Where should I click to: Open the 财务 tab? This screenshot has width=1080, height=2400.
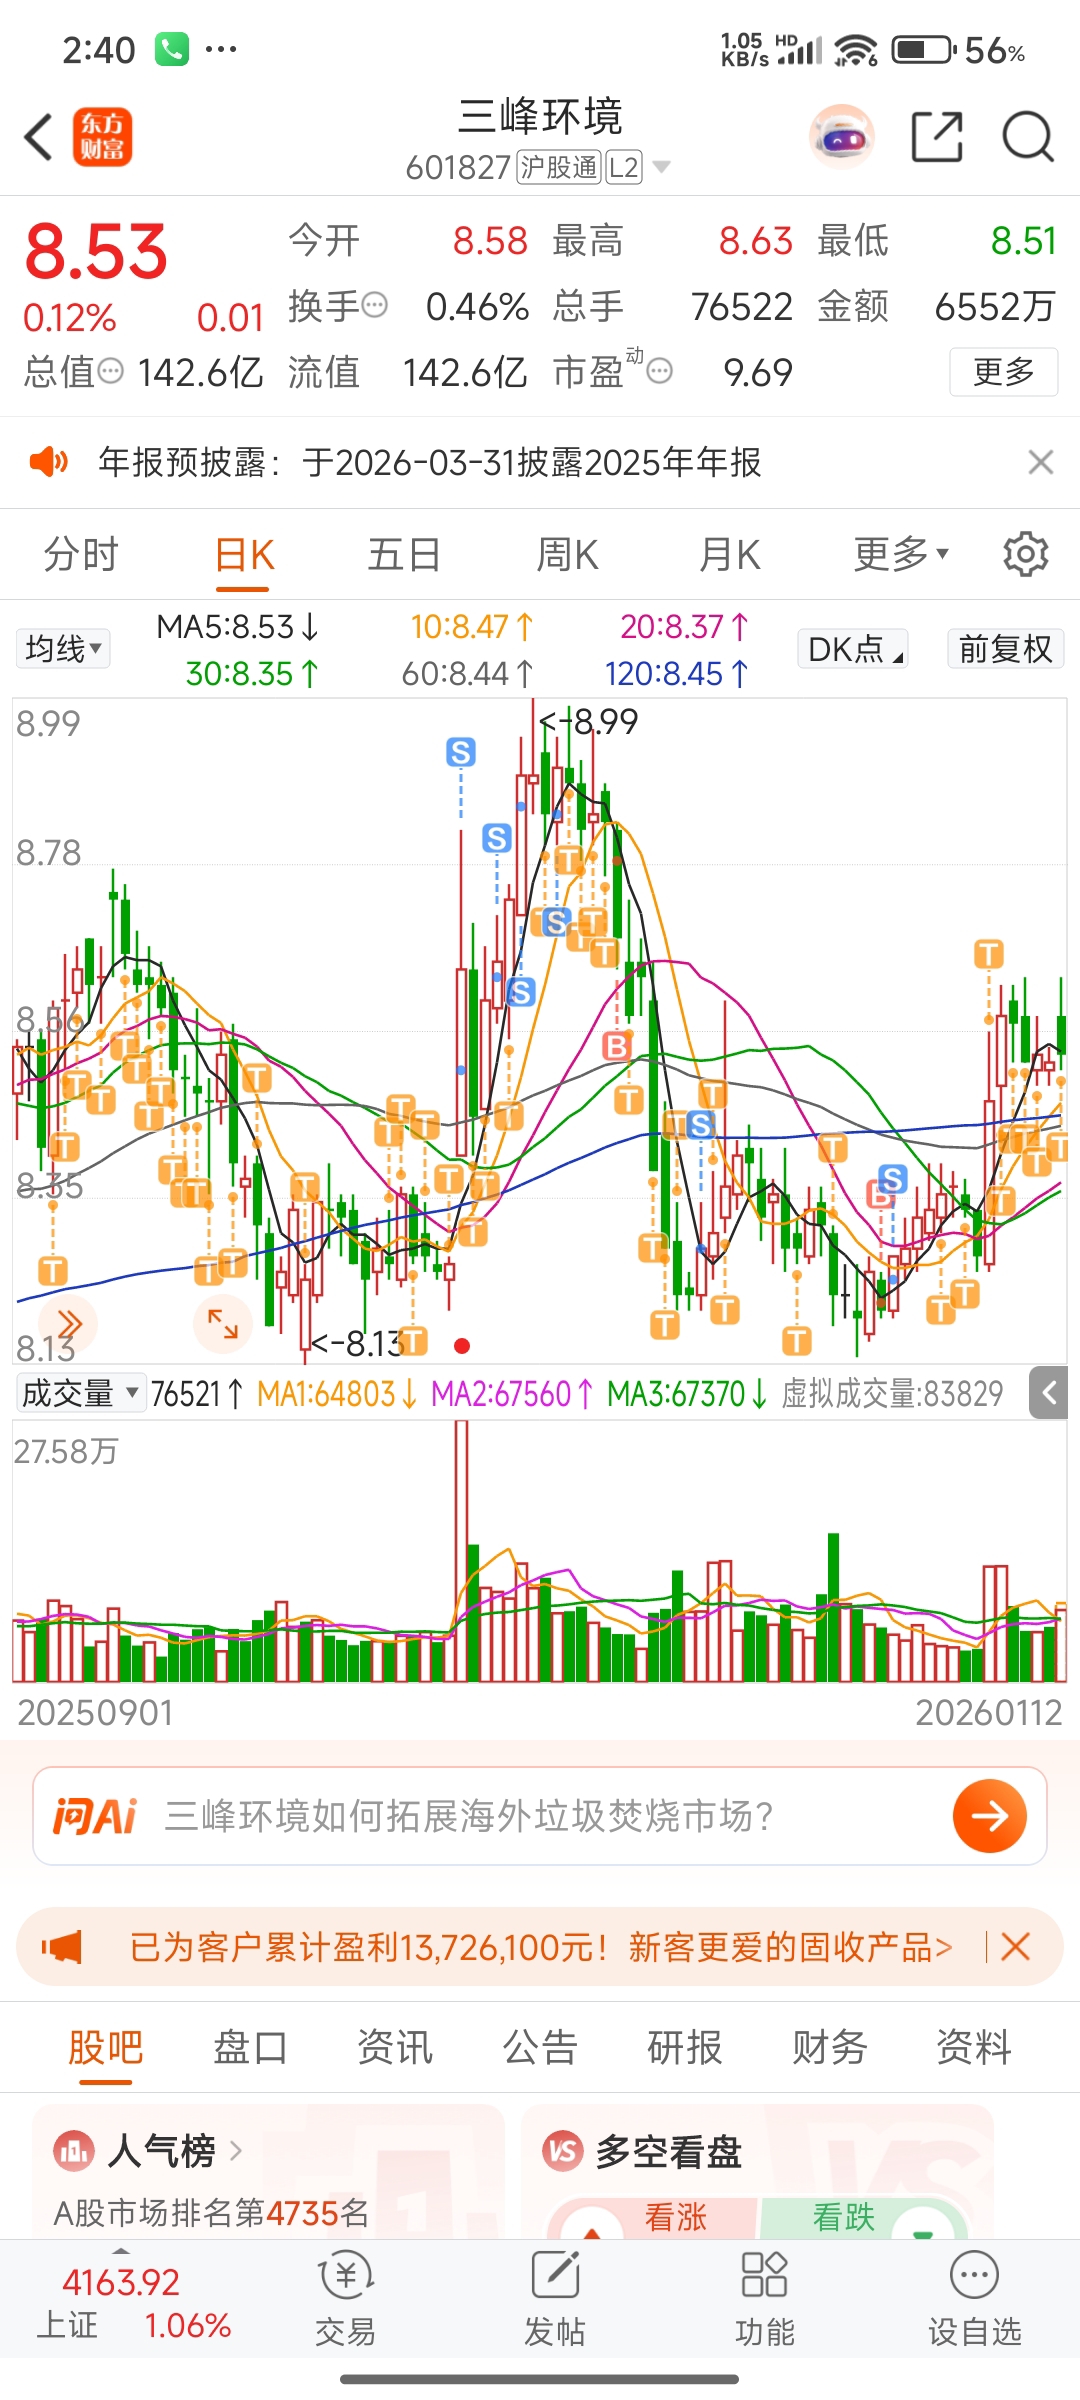[829, 2047]
